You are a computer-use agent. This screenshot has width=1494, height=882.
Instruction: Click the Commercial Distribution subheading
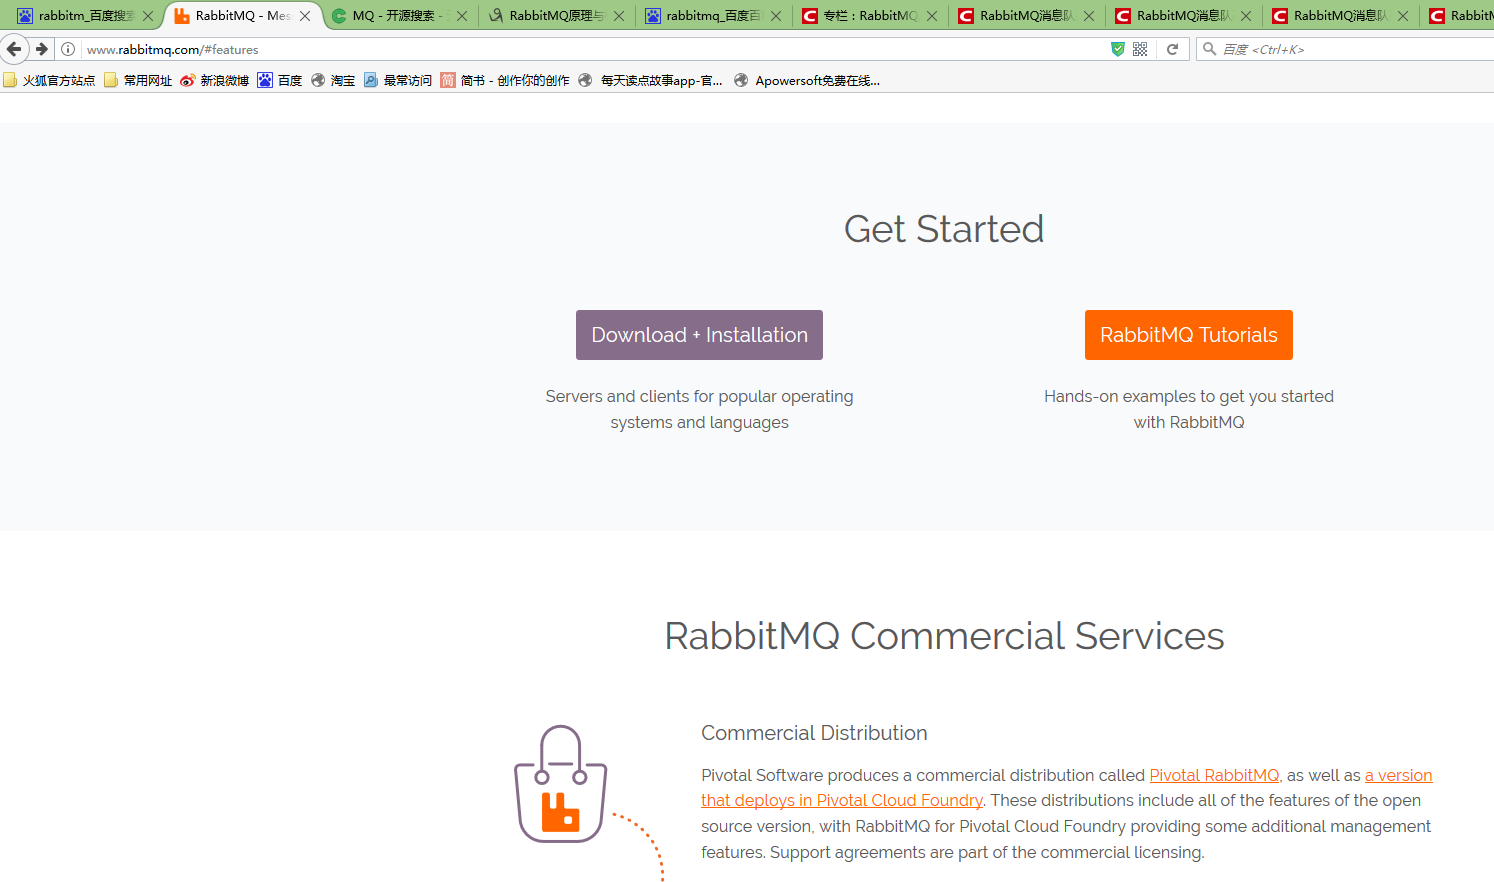[814, 733]
